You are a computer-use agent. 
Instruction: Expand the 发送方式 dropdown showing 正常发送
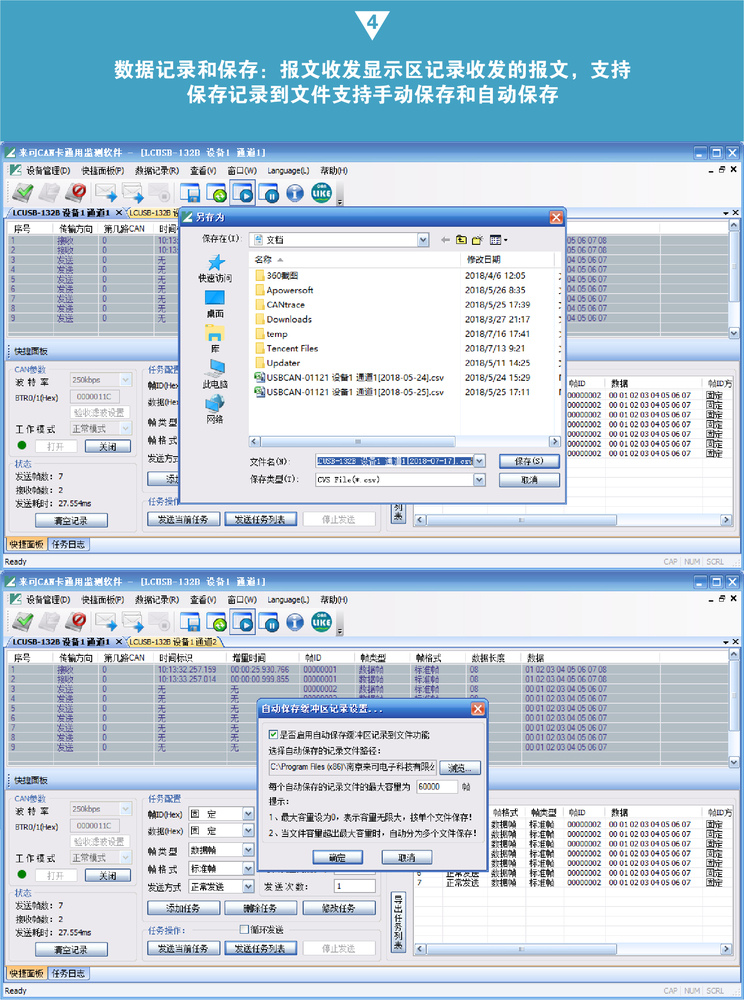tap(248, 886)
